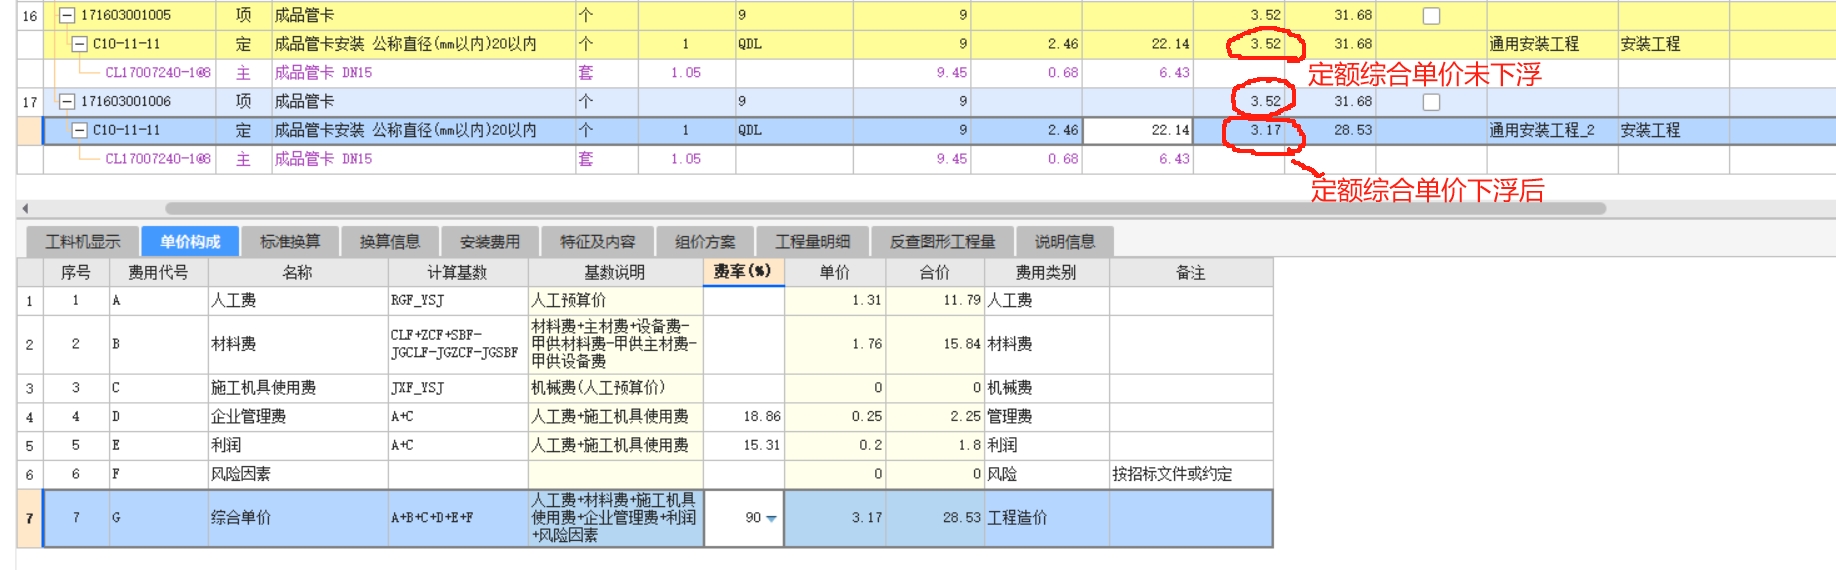Collapse item 171603001006 tree node

point(67,101)
